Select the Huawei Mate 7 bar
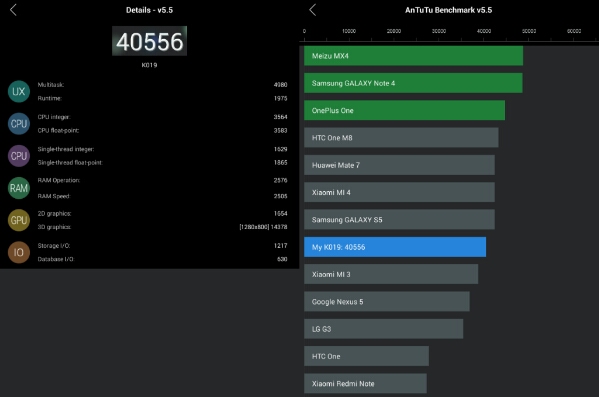 pos(399,165)
